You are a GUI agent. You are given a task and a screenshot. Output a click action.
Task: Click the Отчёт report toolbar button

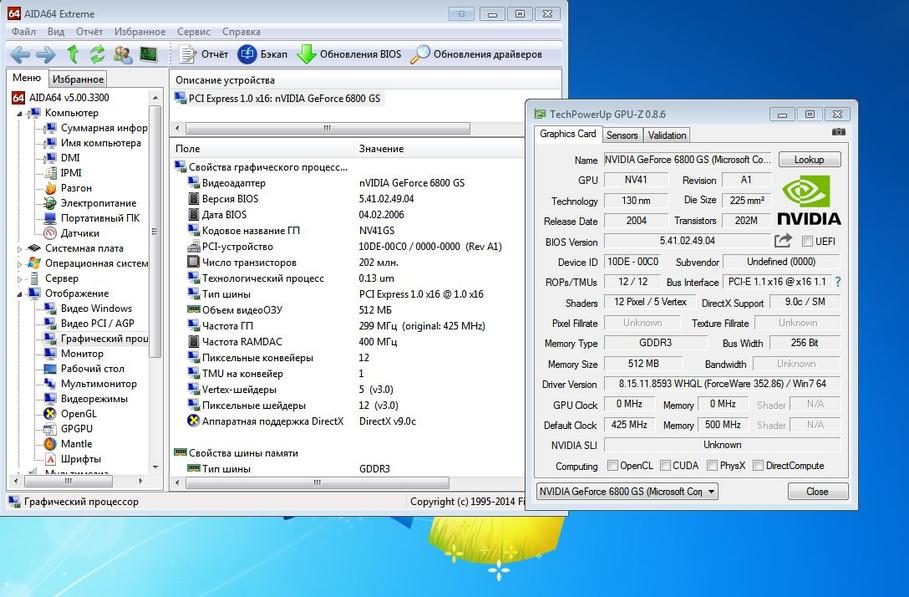[x=203, y=54]
